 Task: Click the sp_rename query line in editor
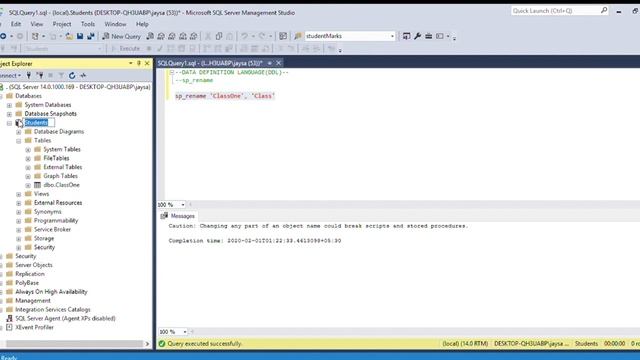[225, 96]
